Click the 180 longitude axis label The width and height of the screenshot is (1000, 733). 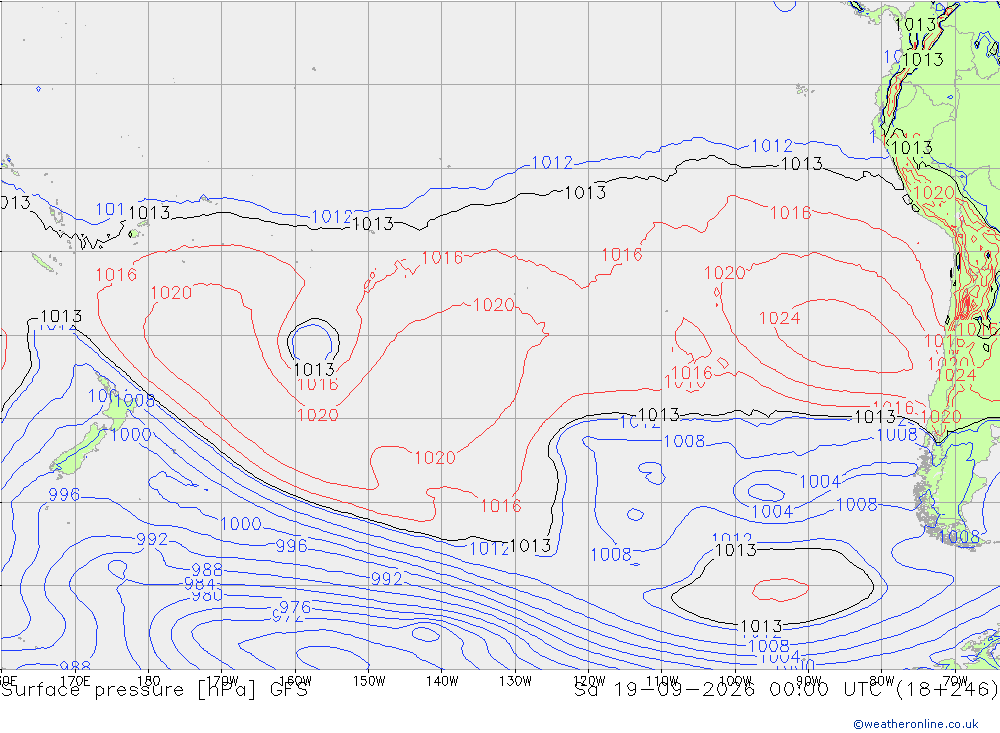point(149,681)
